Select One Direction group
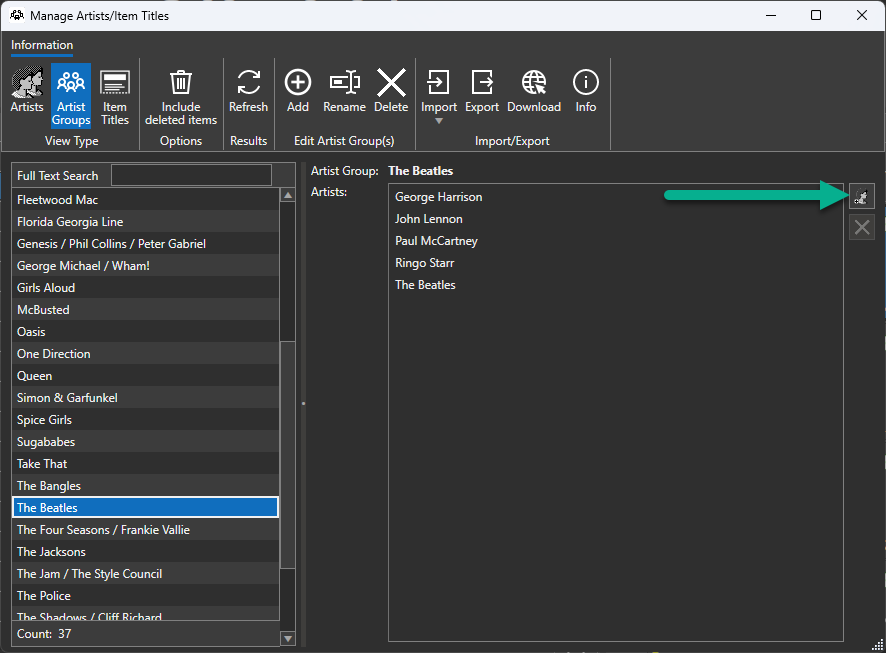The image size is (886, 653). [x=145, y=354]
